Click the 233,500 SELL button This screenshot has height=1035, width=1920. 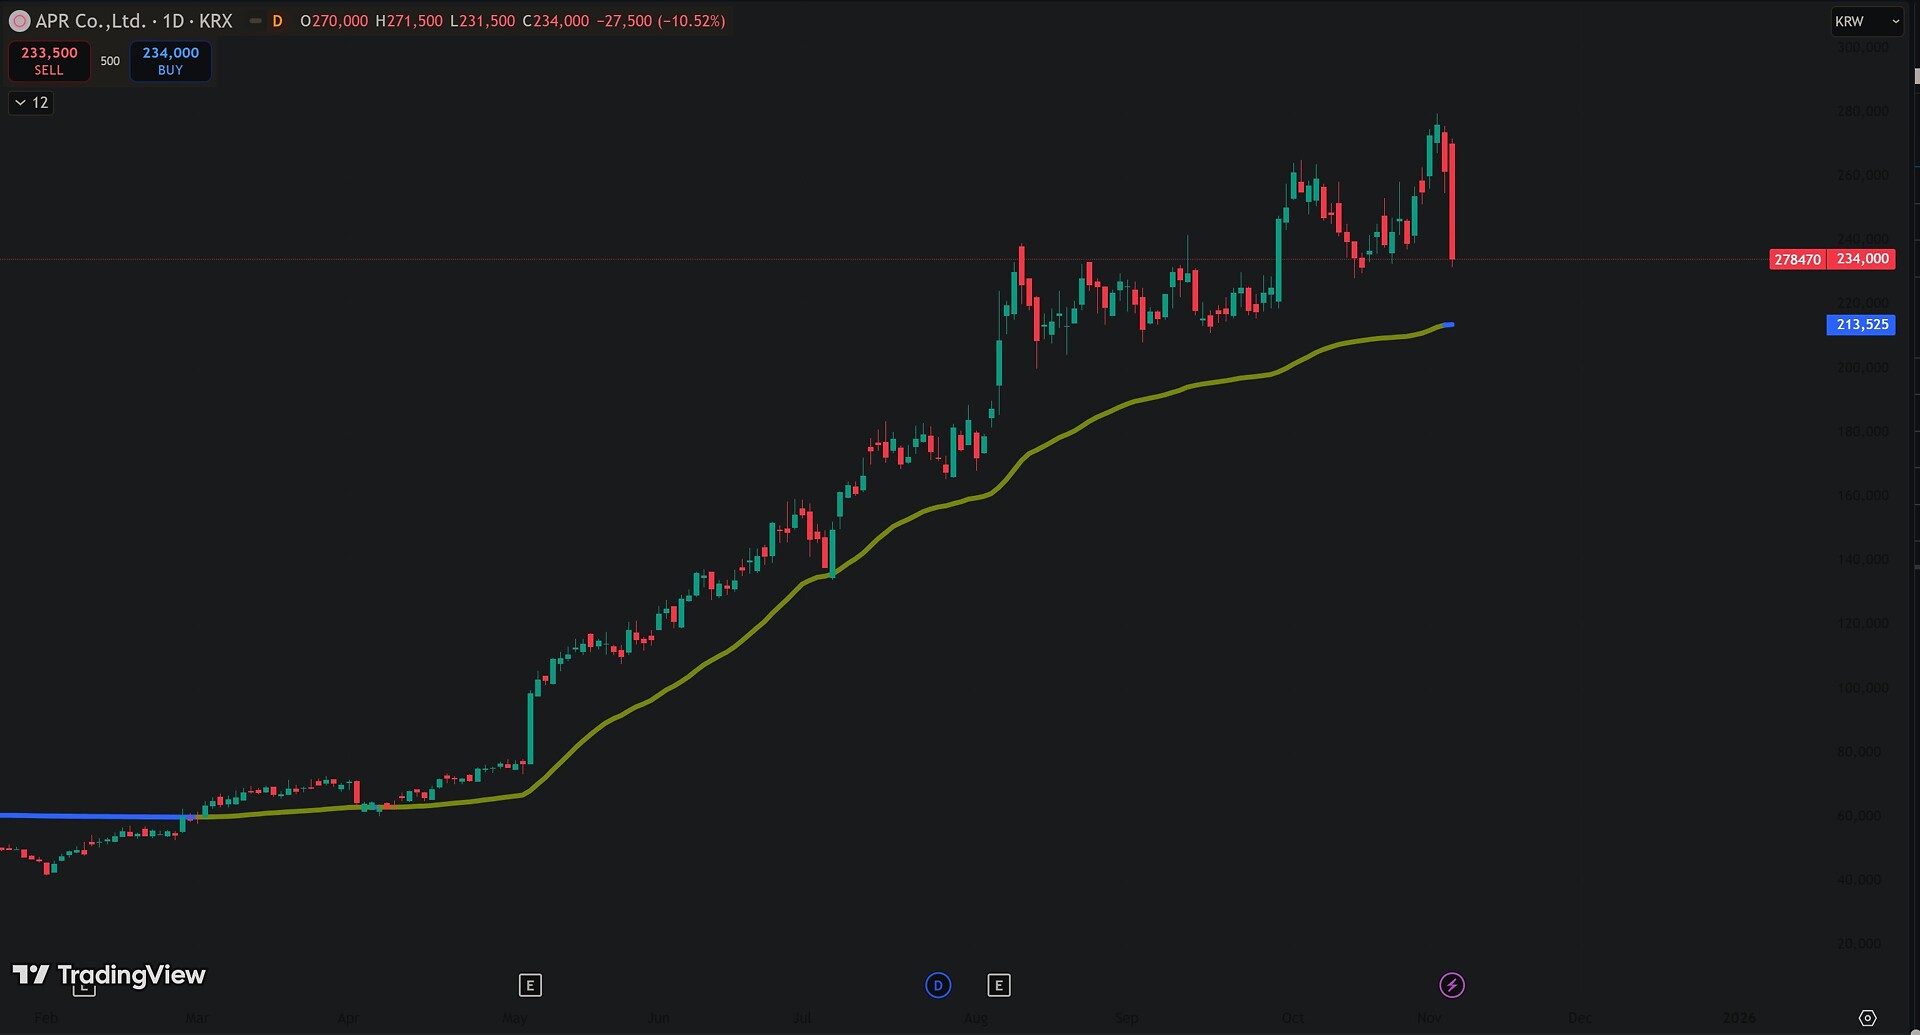[49, 61]
